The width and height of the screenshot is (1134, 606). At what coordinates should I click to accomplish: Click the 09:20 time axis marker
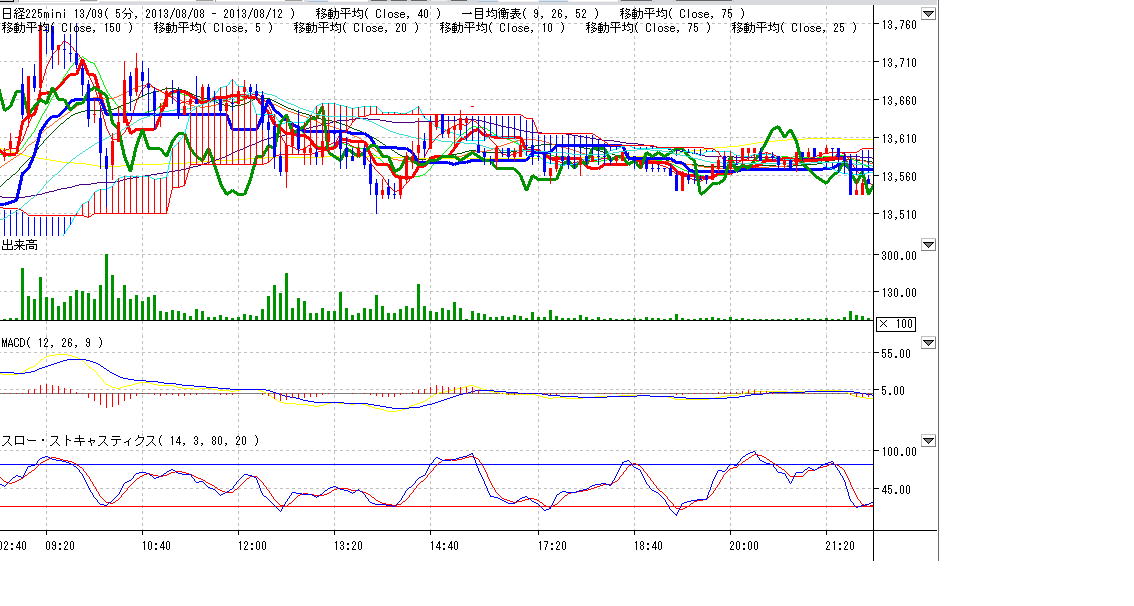point(61,546)
